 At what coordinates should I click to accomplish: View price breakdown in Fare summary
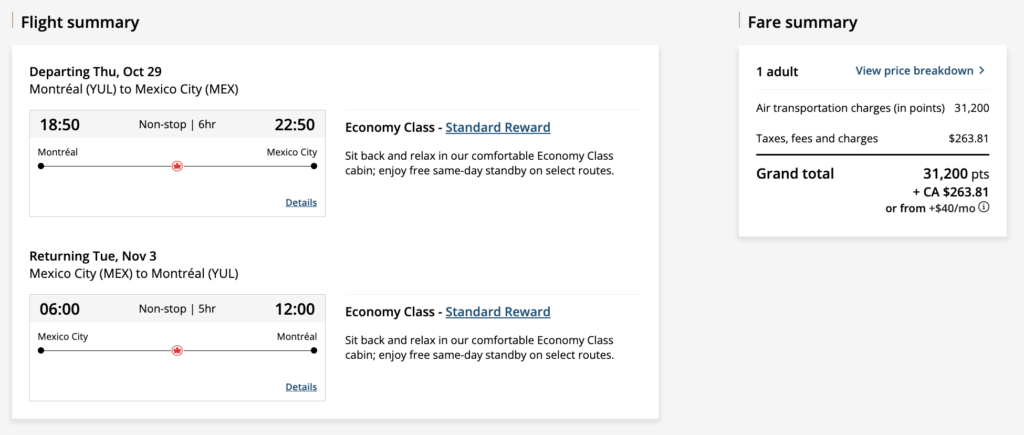click(914, 71)
